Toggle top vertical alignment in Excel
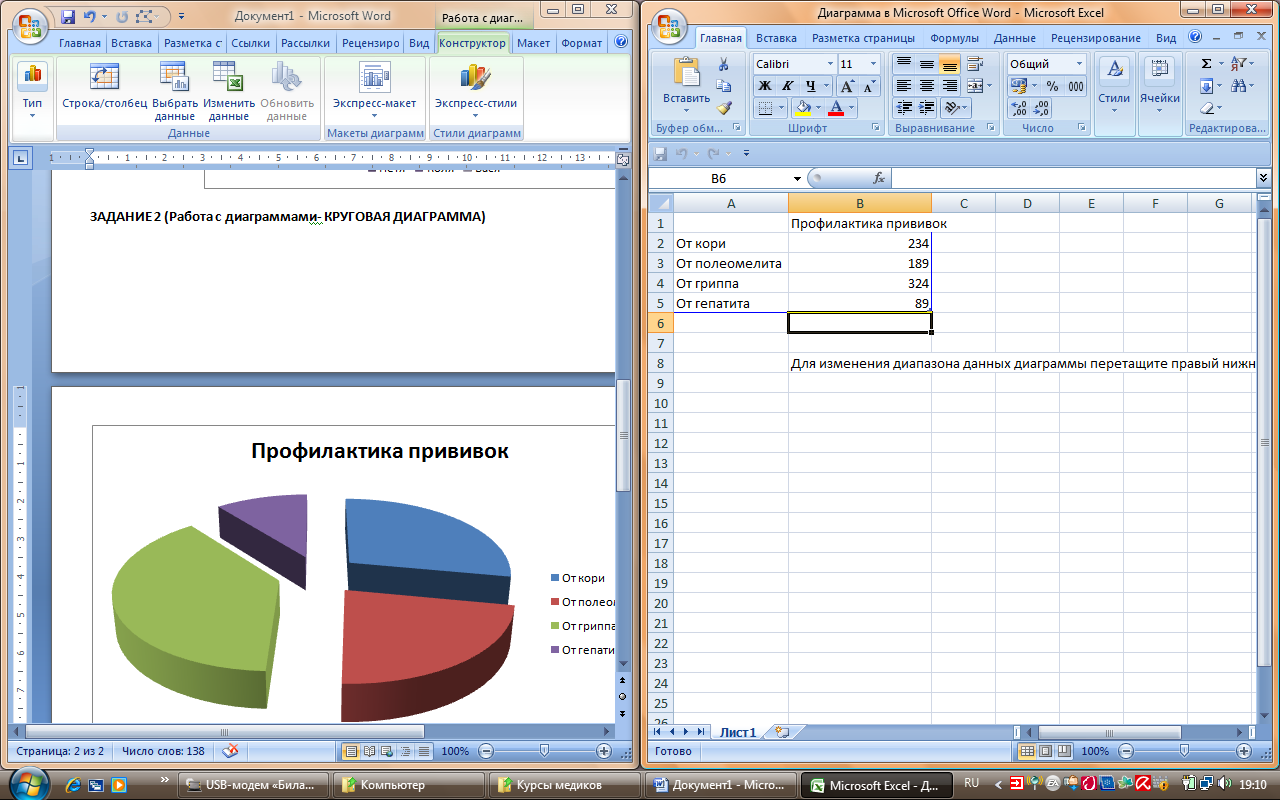 [903, 64]
